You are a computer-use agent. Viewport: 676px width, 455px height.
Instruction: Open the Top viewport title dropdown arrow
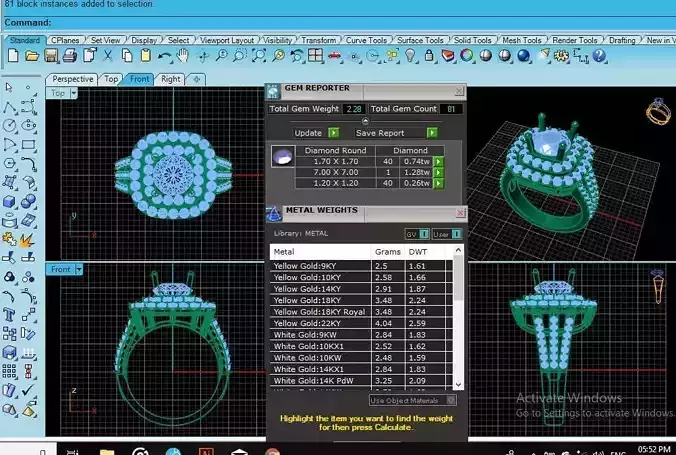(x=74, y=93)
